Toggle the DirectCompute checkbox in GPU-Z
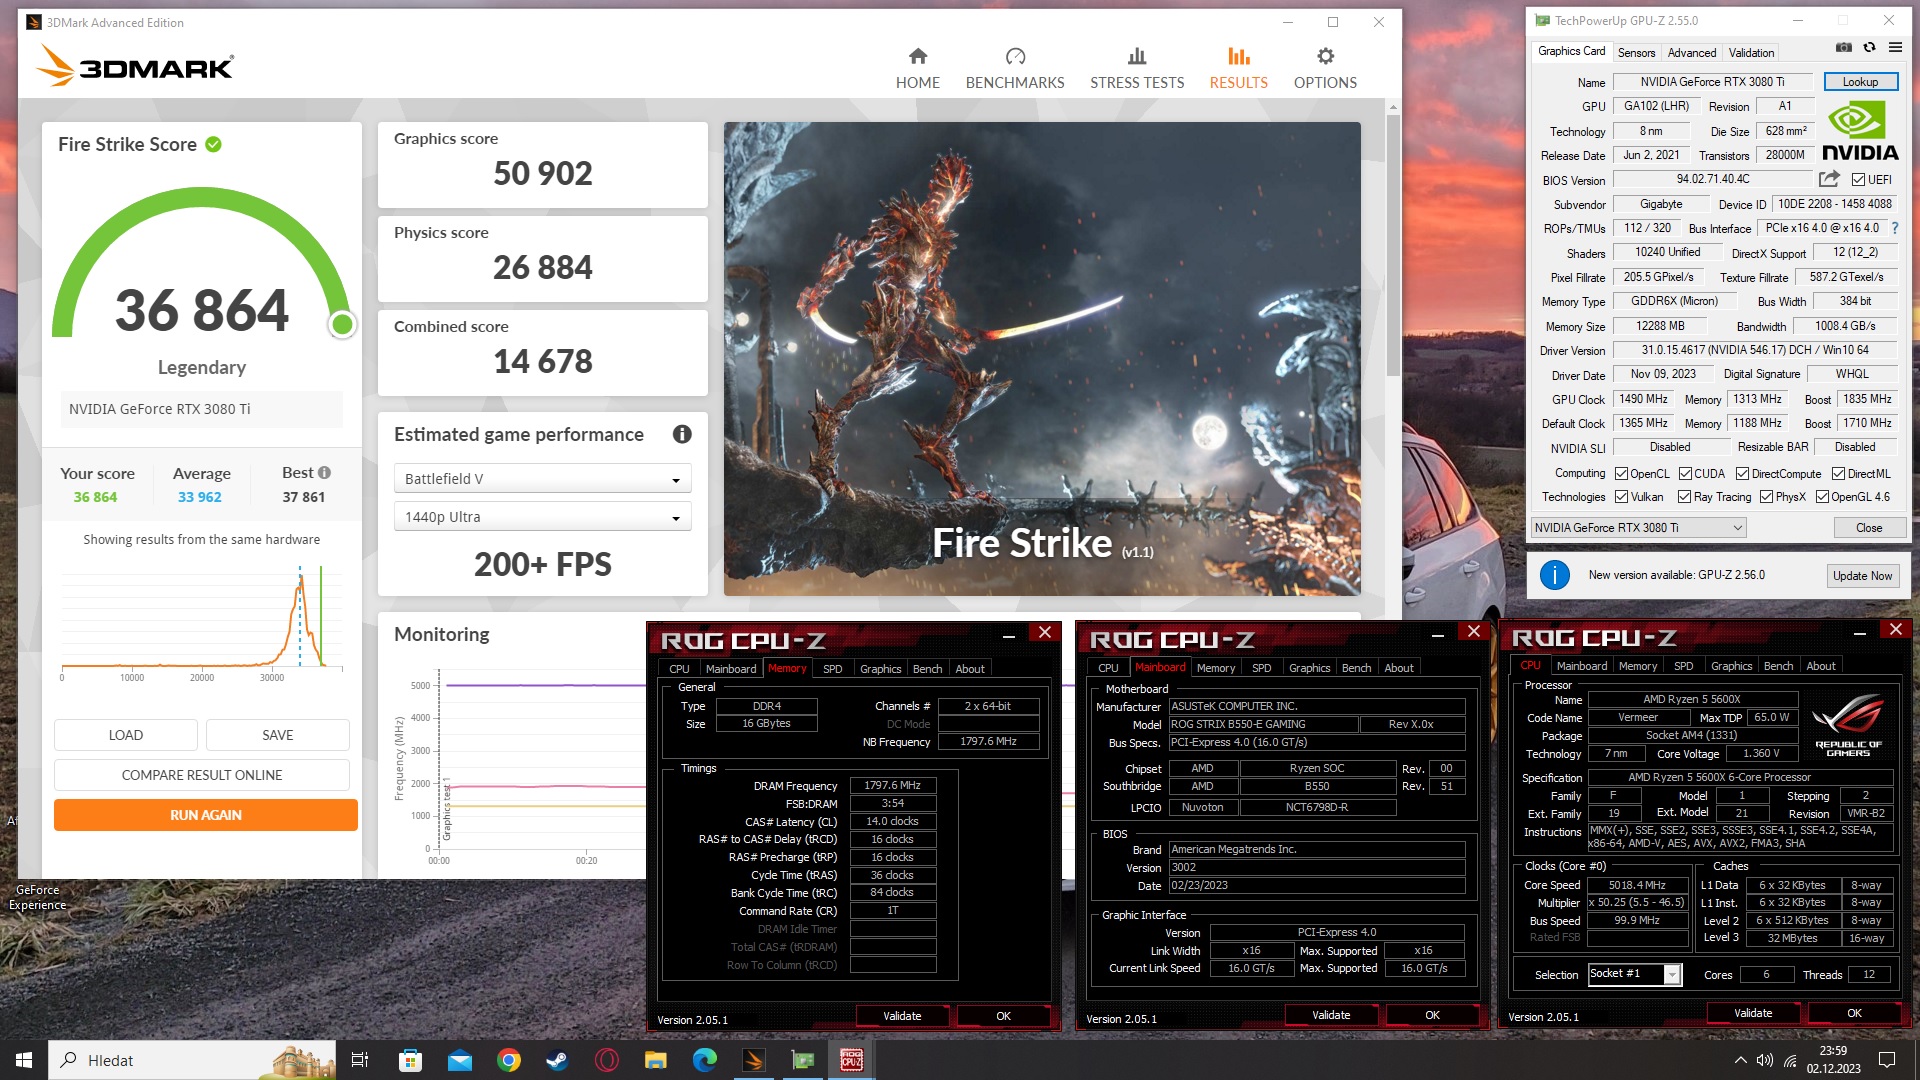1920x1080 pixels. 1742,474
